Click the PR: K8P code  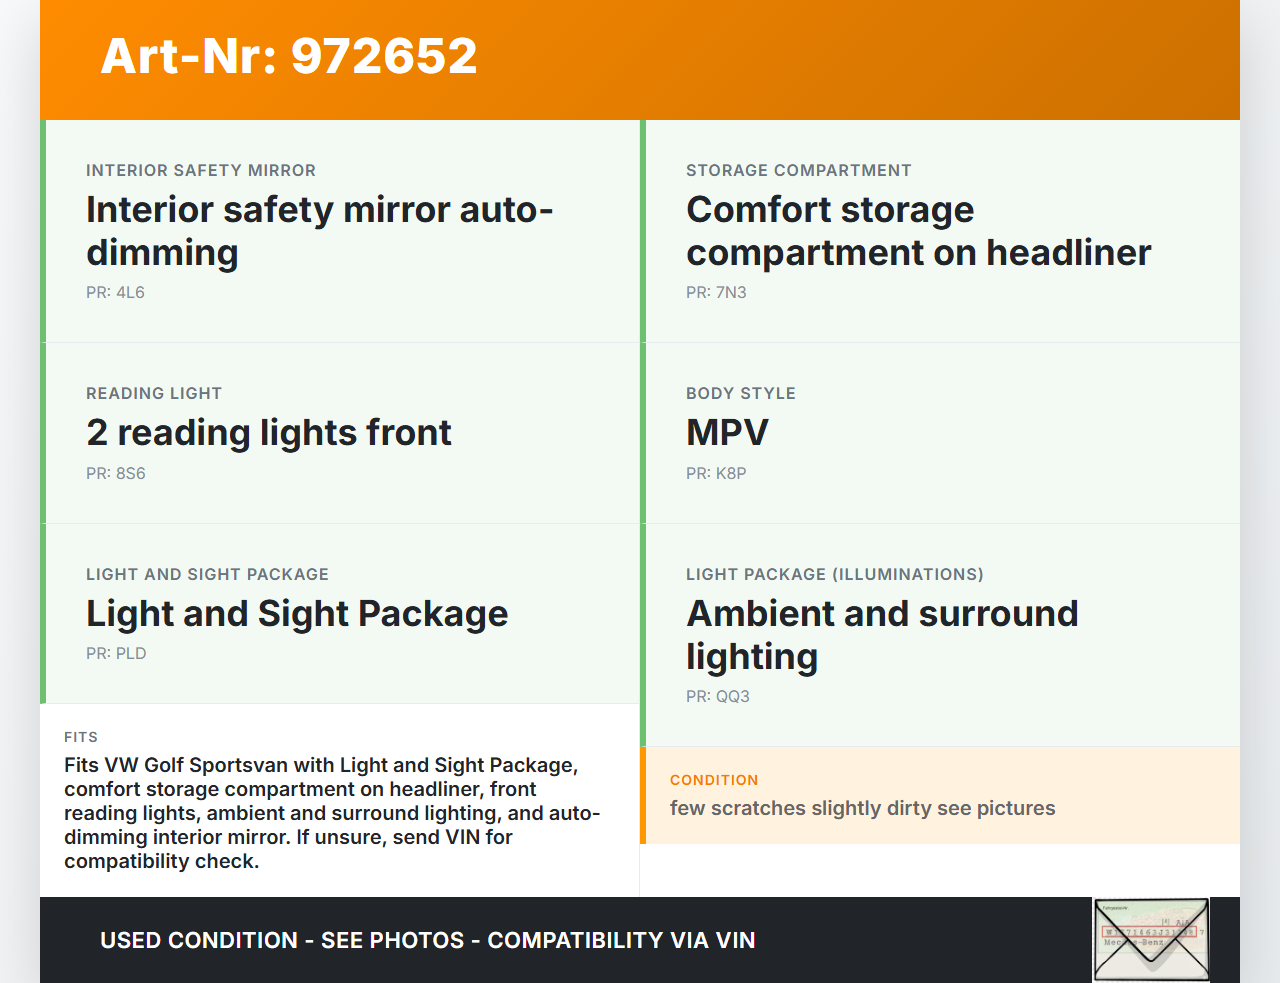click(x=716, y=474)
